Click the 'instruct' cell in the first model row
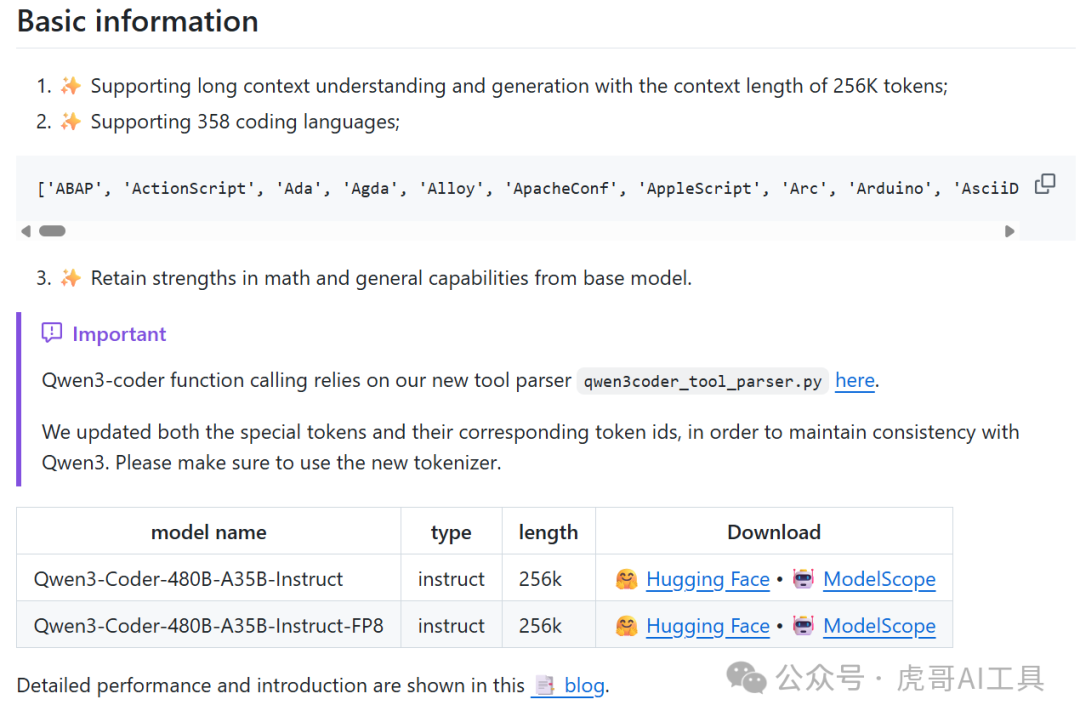Screen dimensions: 1080x722 (x=451, y=579)
